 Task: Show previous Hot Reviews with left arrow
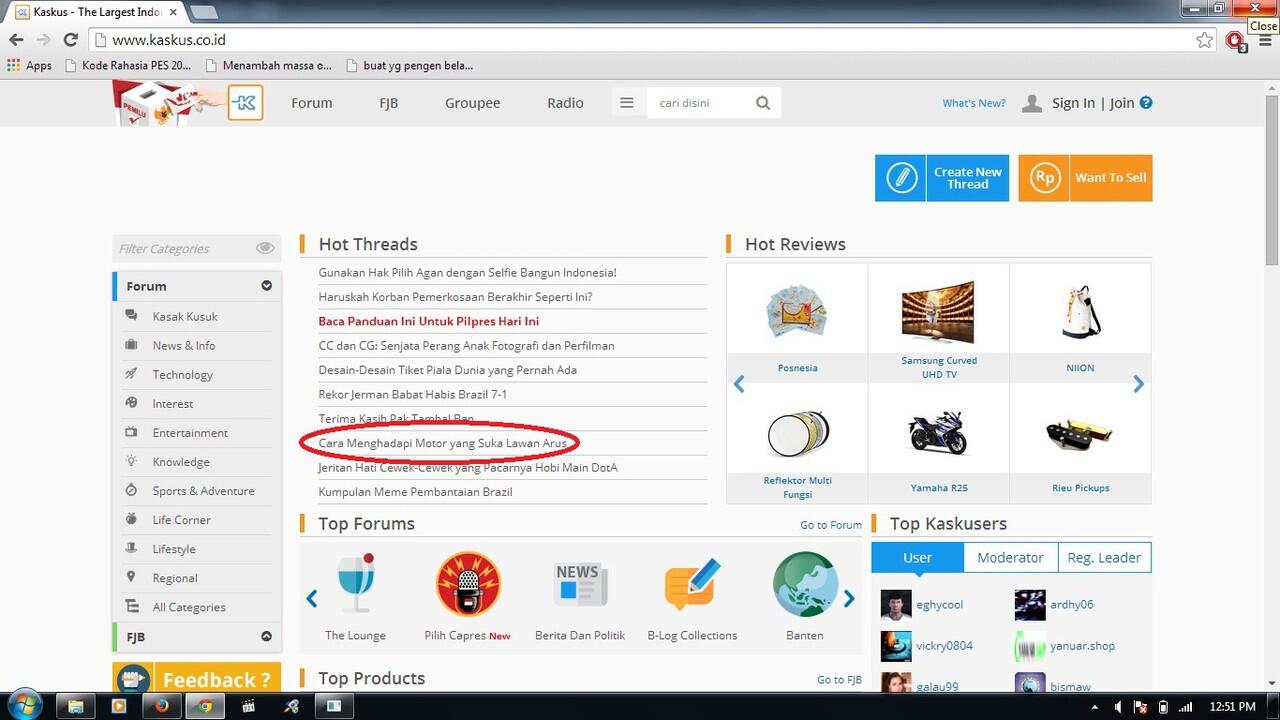point(739,384)
